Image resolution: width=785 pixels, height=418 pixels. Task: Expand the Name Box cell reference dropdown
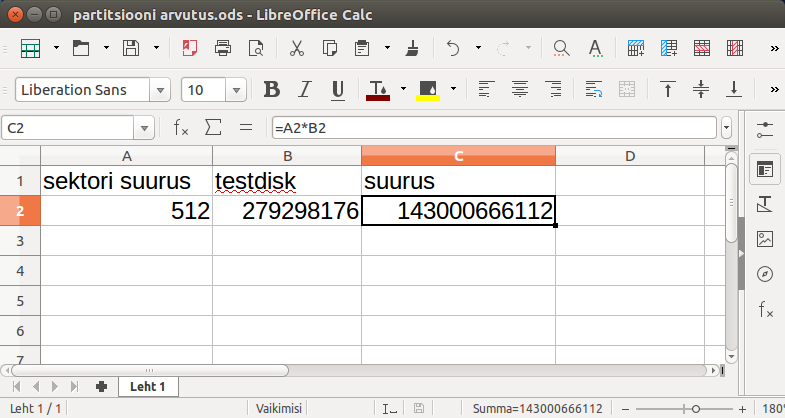click(146, 128)
